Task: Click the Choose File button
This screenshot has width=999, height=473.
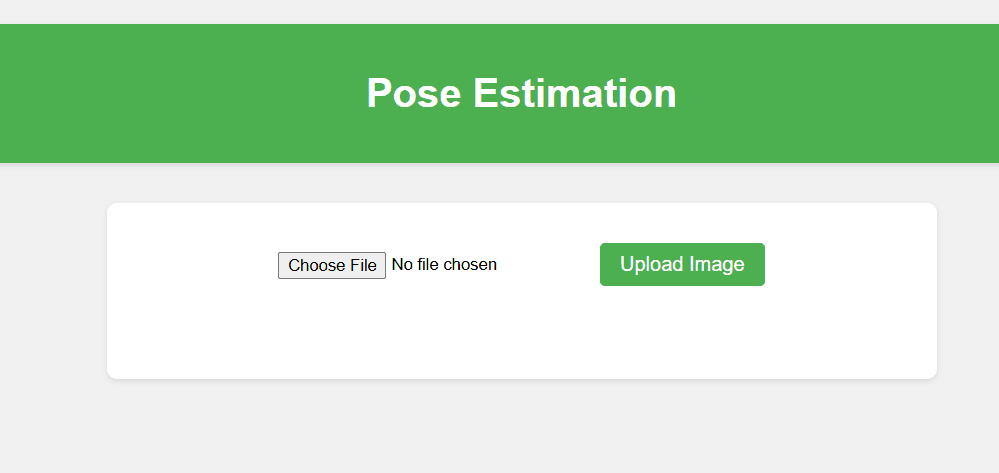Action: click(332, 265)
